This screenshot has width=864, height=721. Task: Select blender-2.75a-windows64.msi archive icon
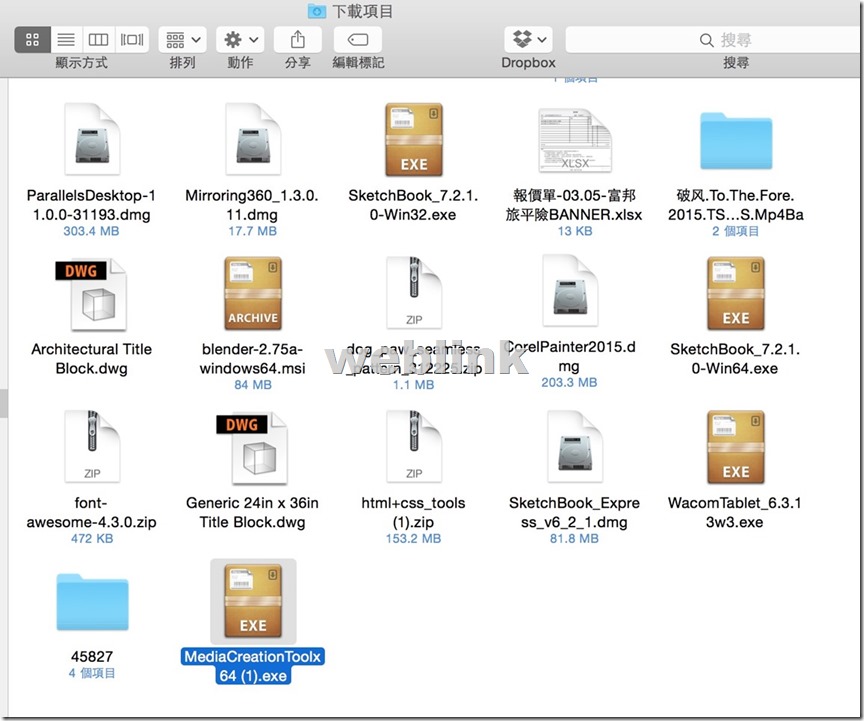click(253, 293)
